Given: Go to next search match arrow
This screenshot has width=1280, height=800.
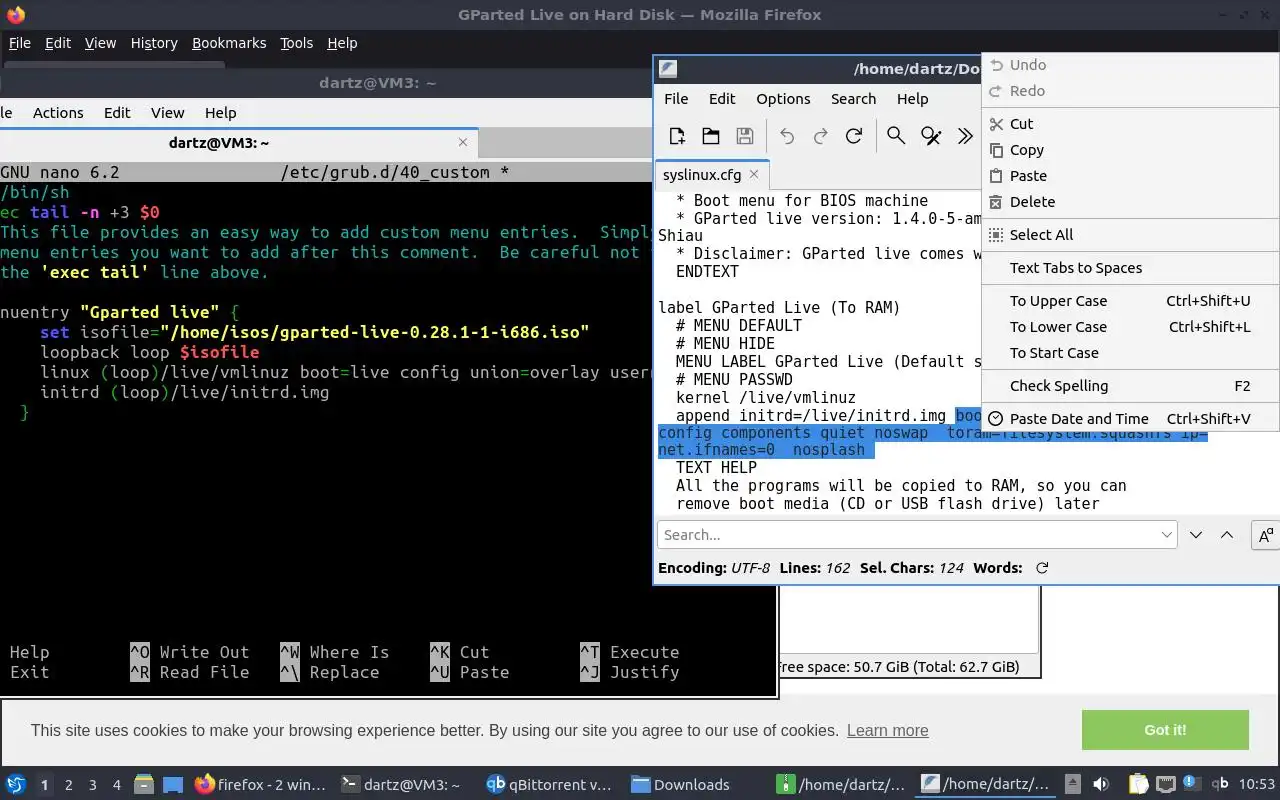Looking at the screenshot, I should [1196, 535].
